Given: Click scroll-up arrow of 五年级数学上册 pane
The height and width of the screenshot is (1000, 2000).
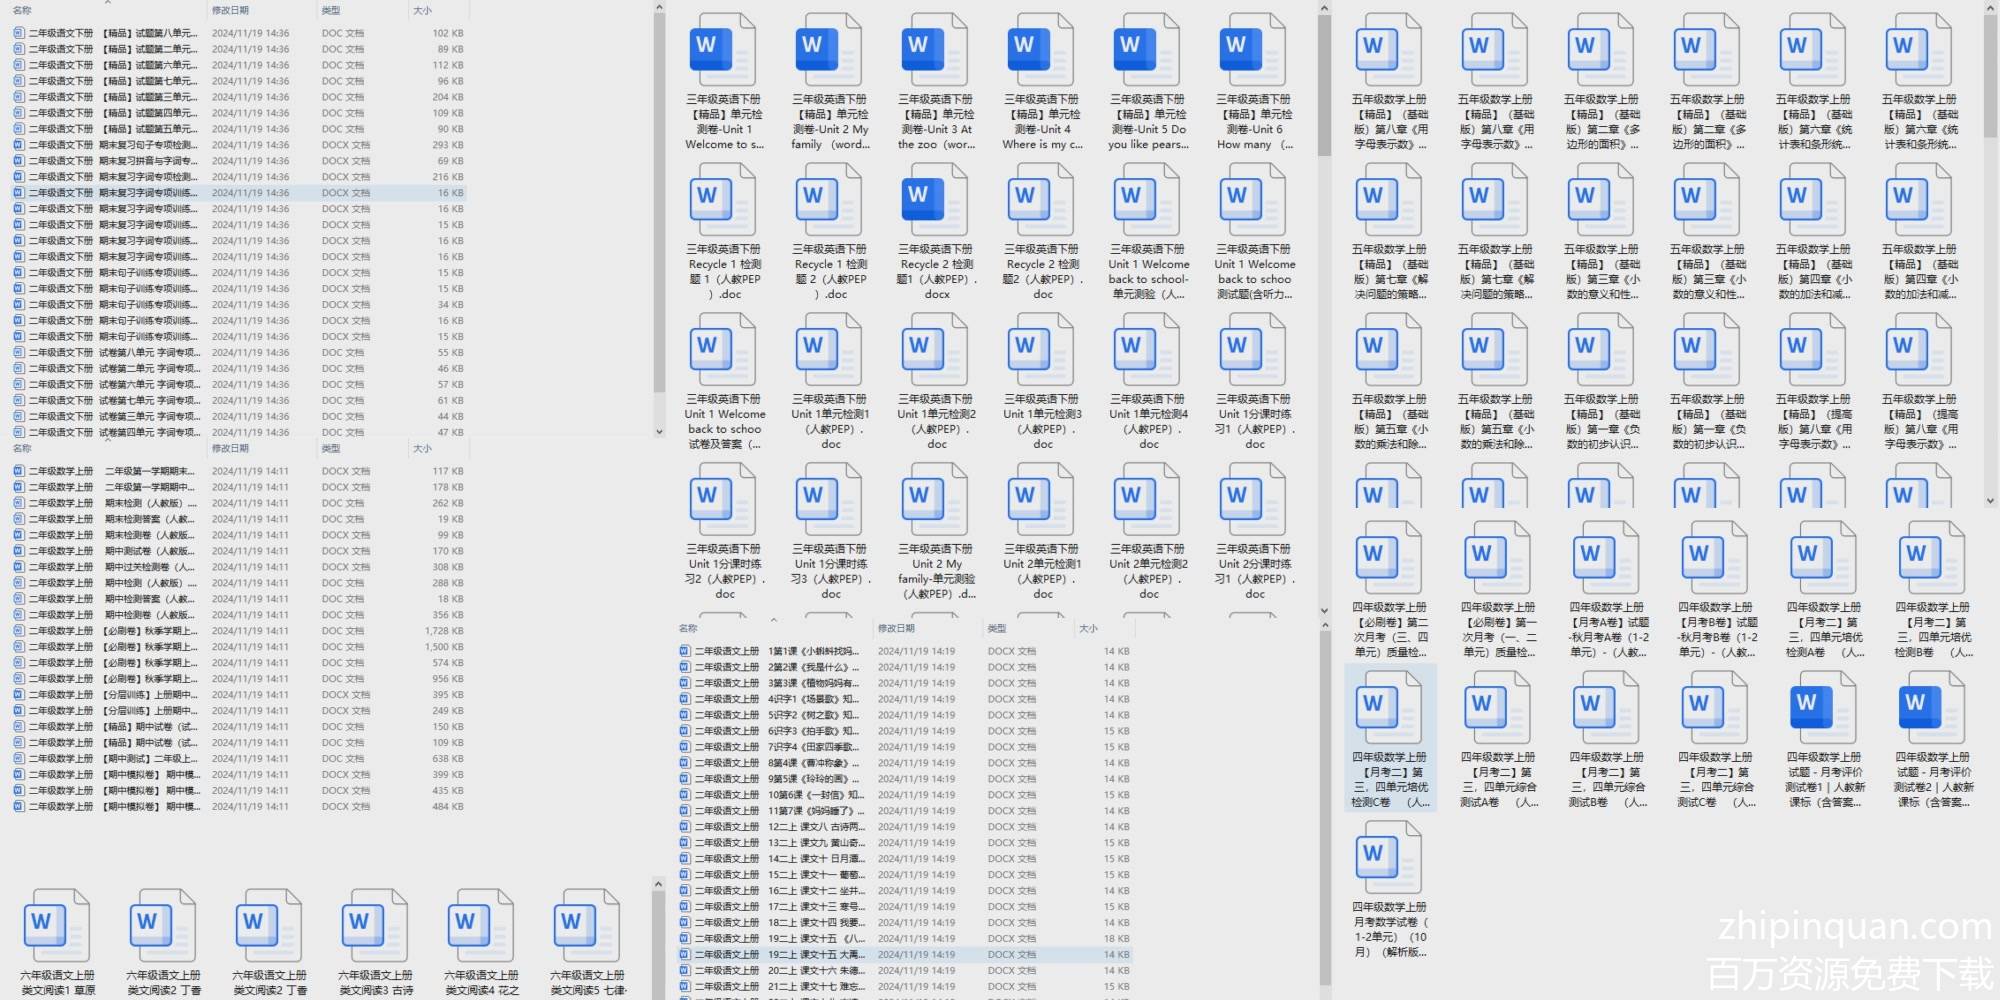Looking at the screenshot, I should [x=1990, y=8].
